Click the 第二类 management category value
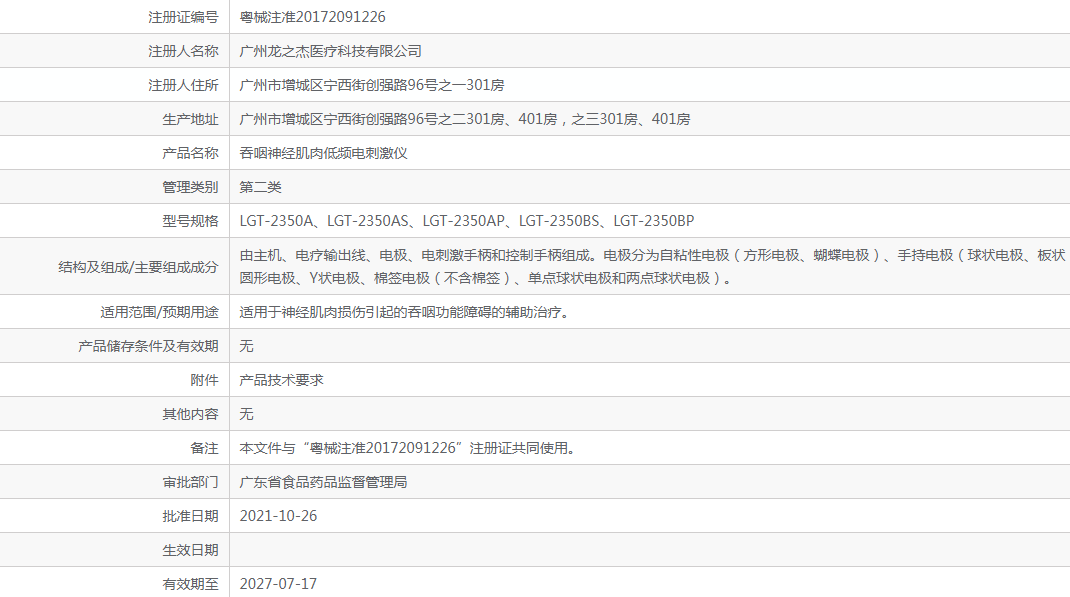This screenshot has width=1070, height=597. click(260, 188)
